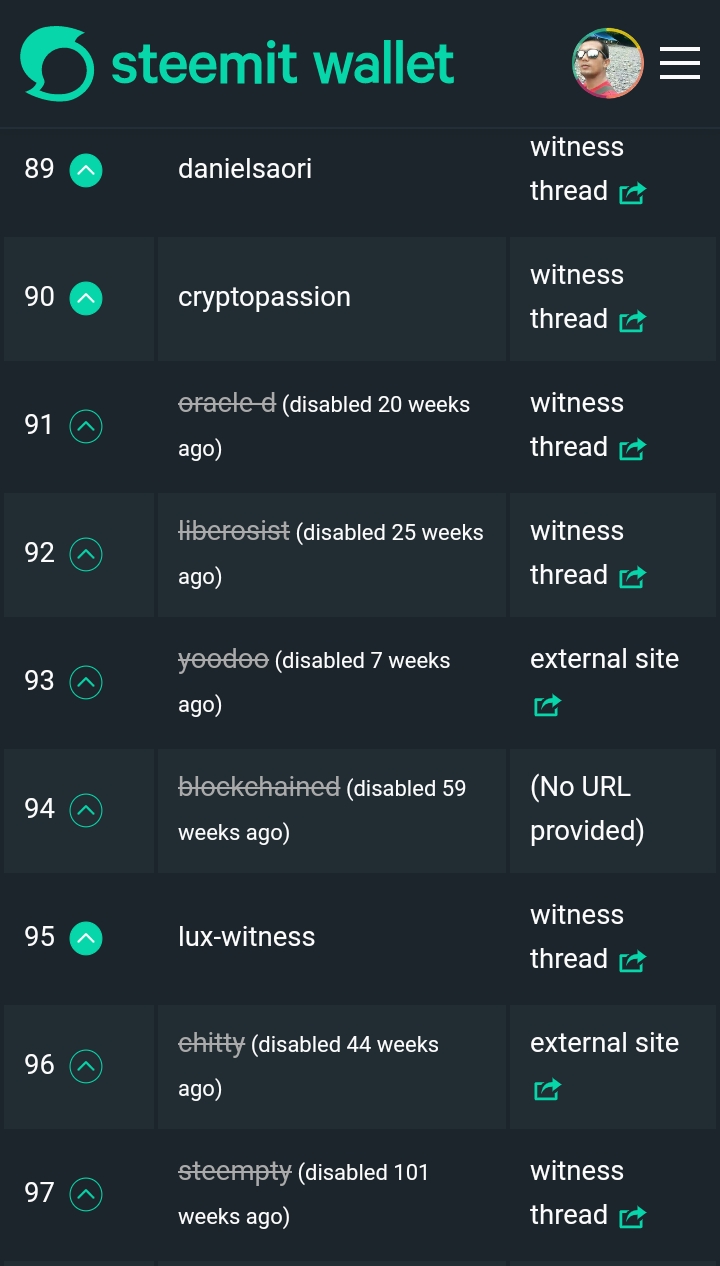Open the hamburger menu
720x1266 pixels.
click(x=680, y=63)
